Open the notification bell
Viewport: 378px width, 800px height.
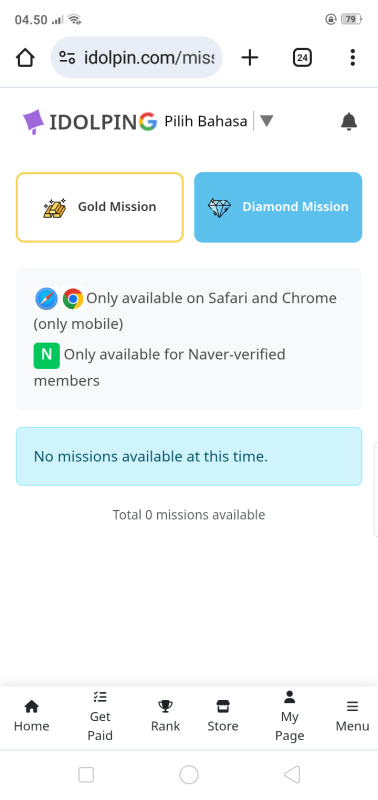pos(349,122)
